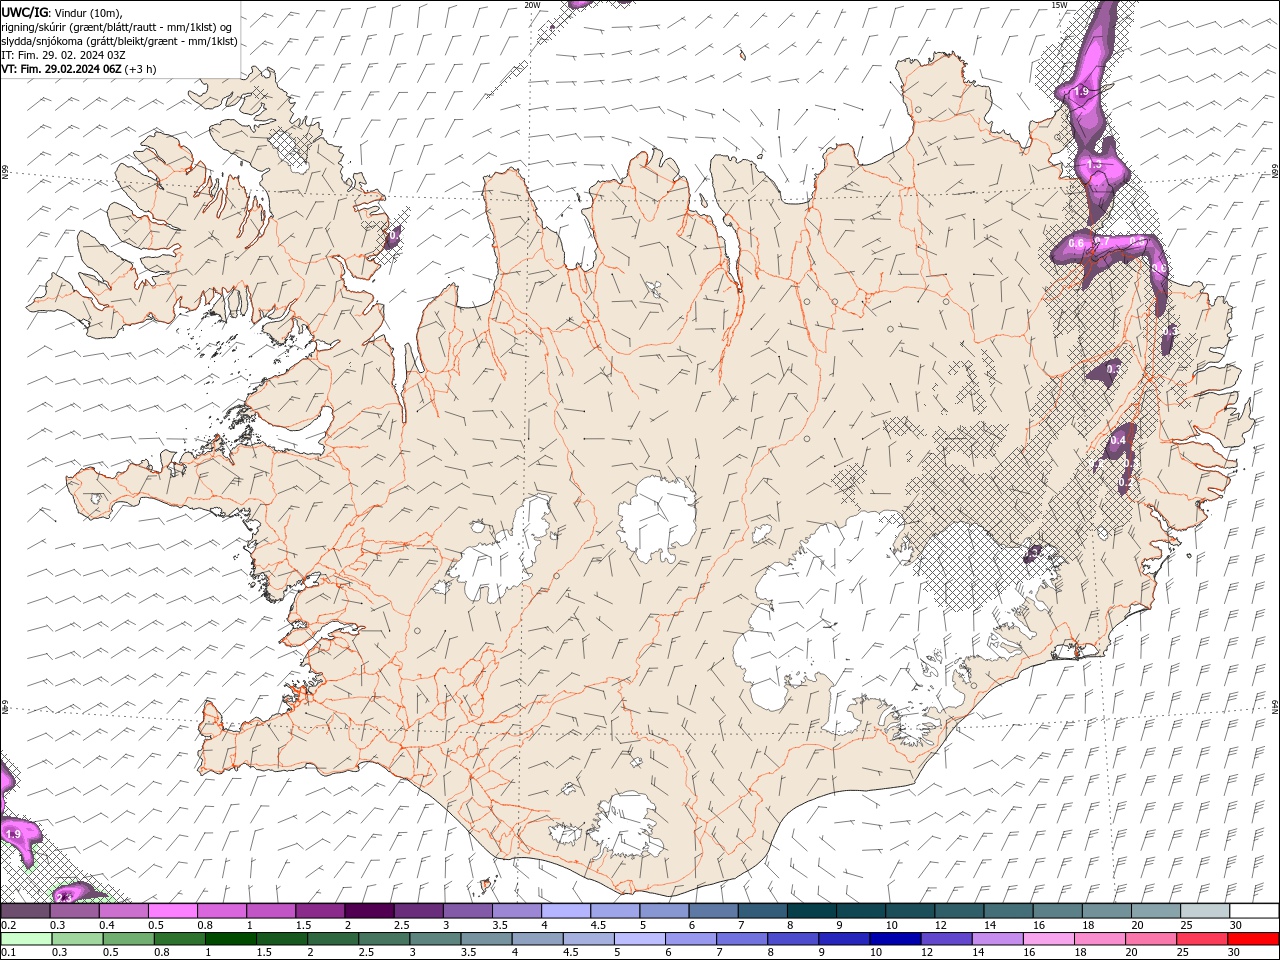Click the pale lavender 4 mm snow swatch
This screenshot has height=960, width=1280.
(566, 911)
